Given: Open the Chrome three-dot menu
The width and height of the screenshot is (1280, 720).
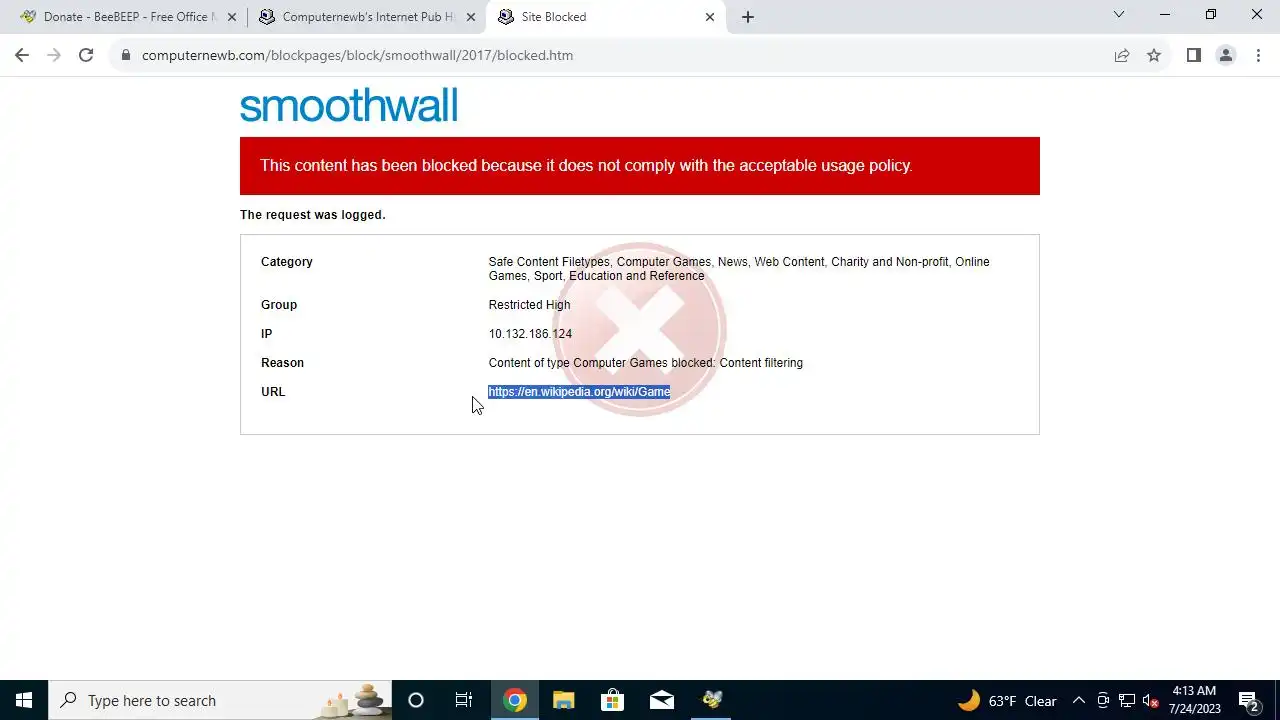Looking at the screenshot, I should tap(1258, 55).
